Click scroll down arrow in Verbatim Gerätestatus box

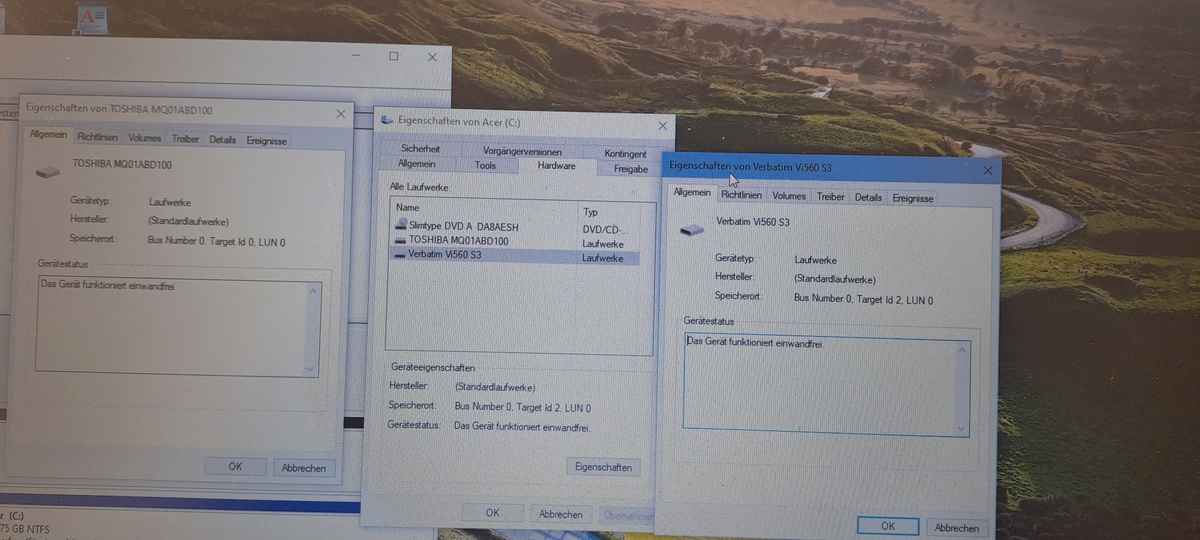click(962, 428)
